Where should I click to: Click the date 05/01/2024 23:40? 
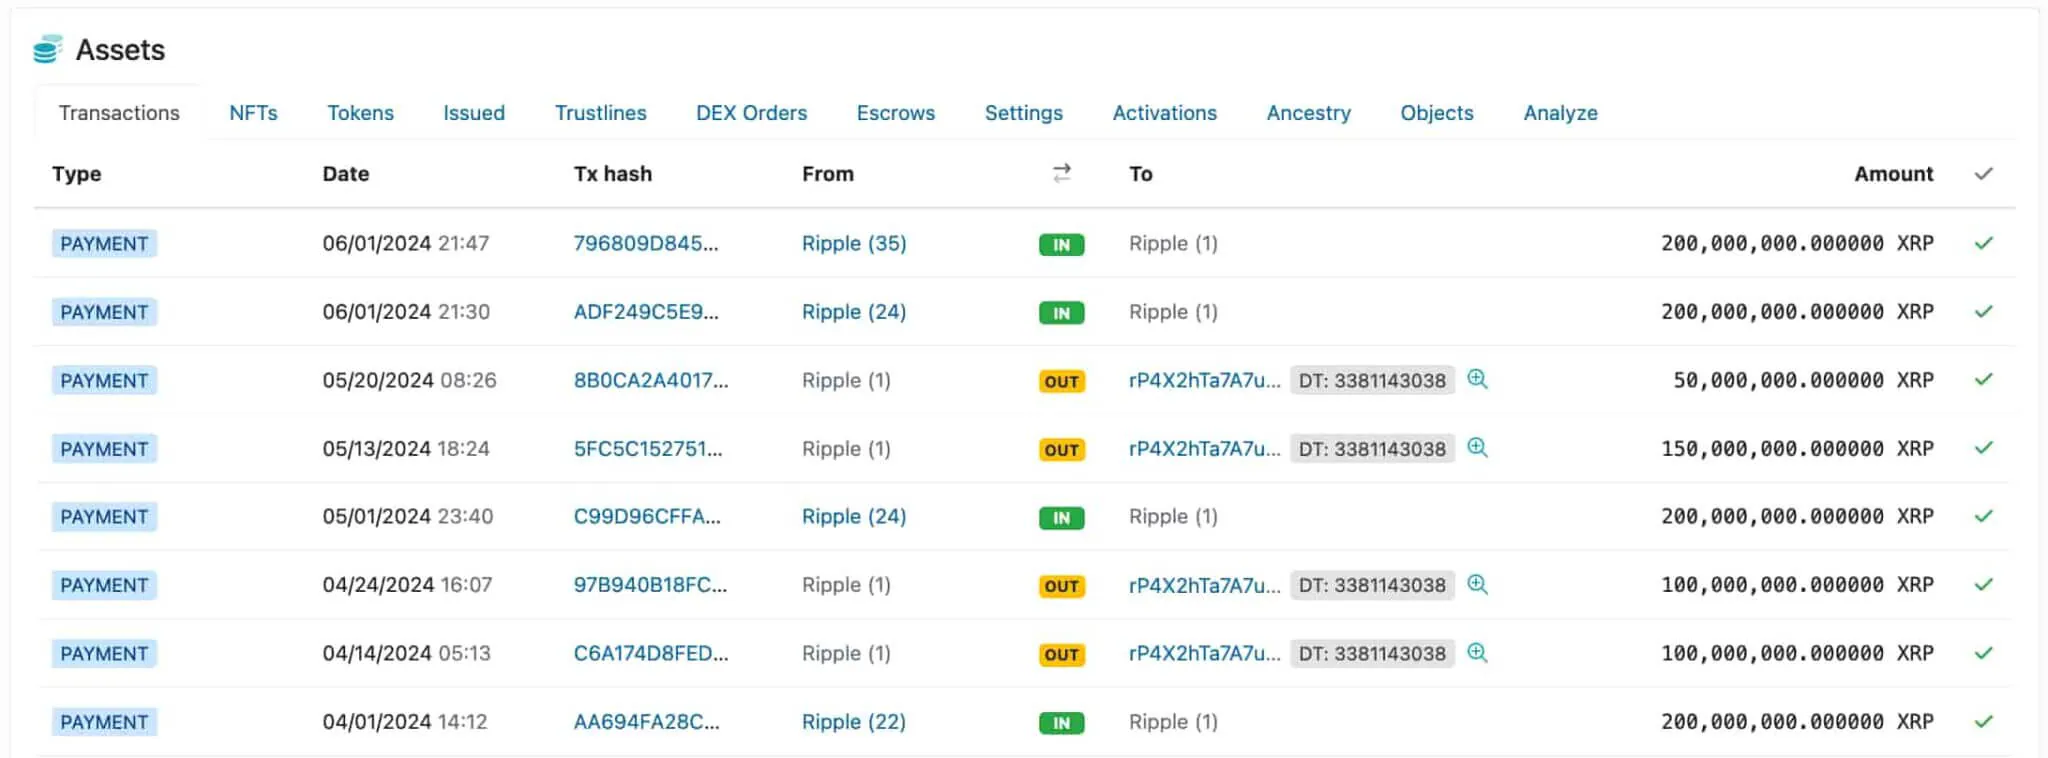(x=407, y=516)
